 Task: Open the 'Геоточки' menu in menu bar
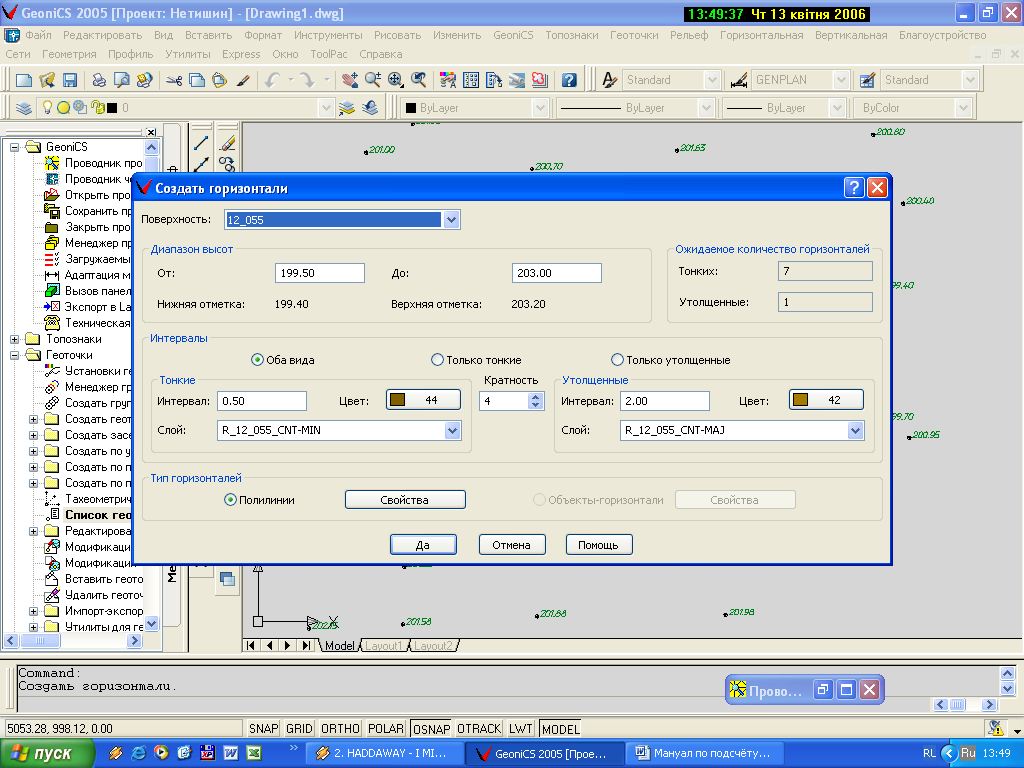[633, 35]
